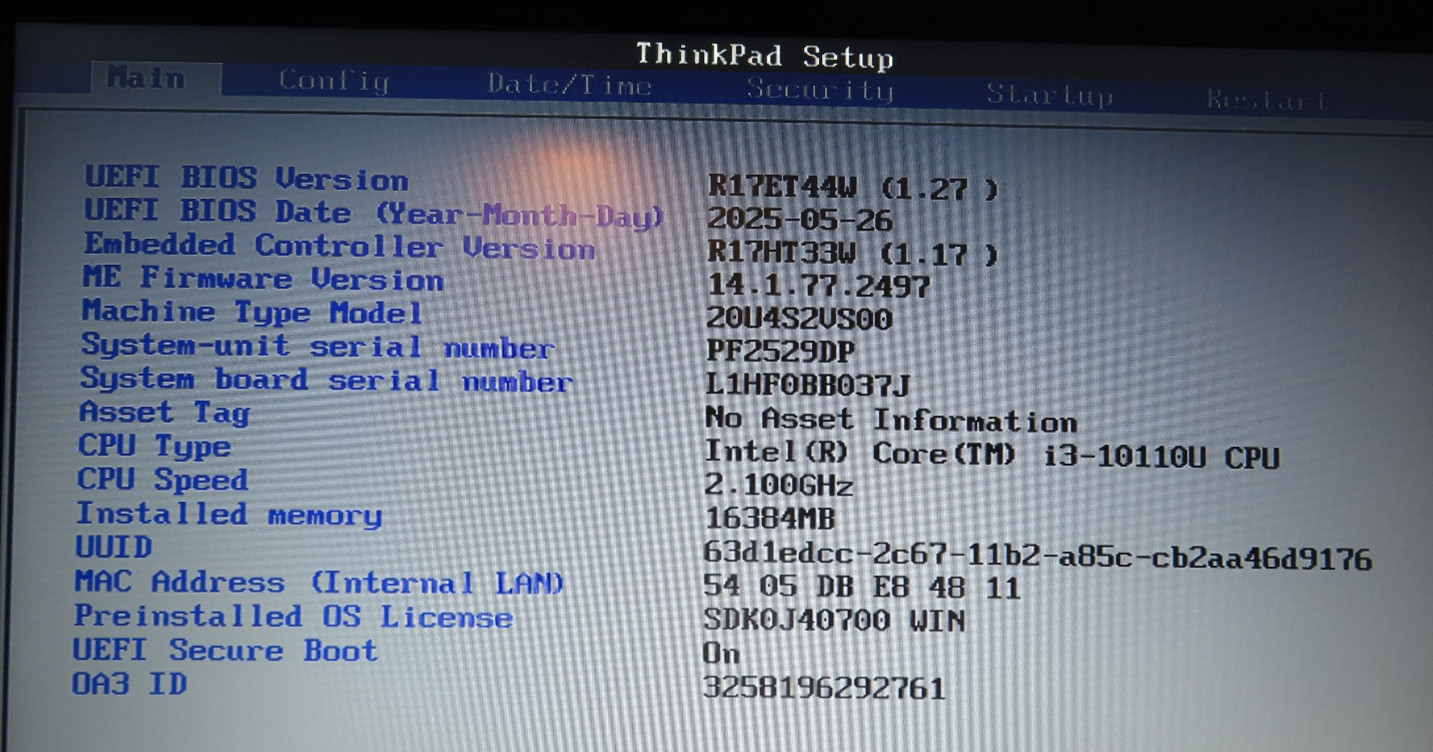Click No Asset Information value
This screenshot has width=1433, height=752.
point(890,420)
